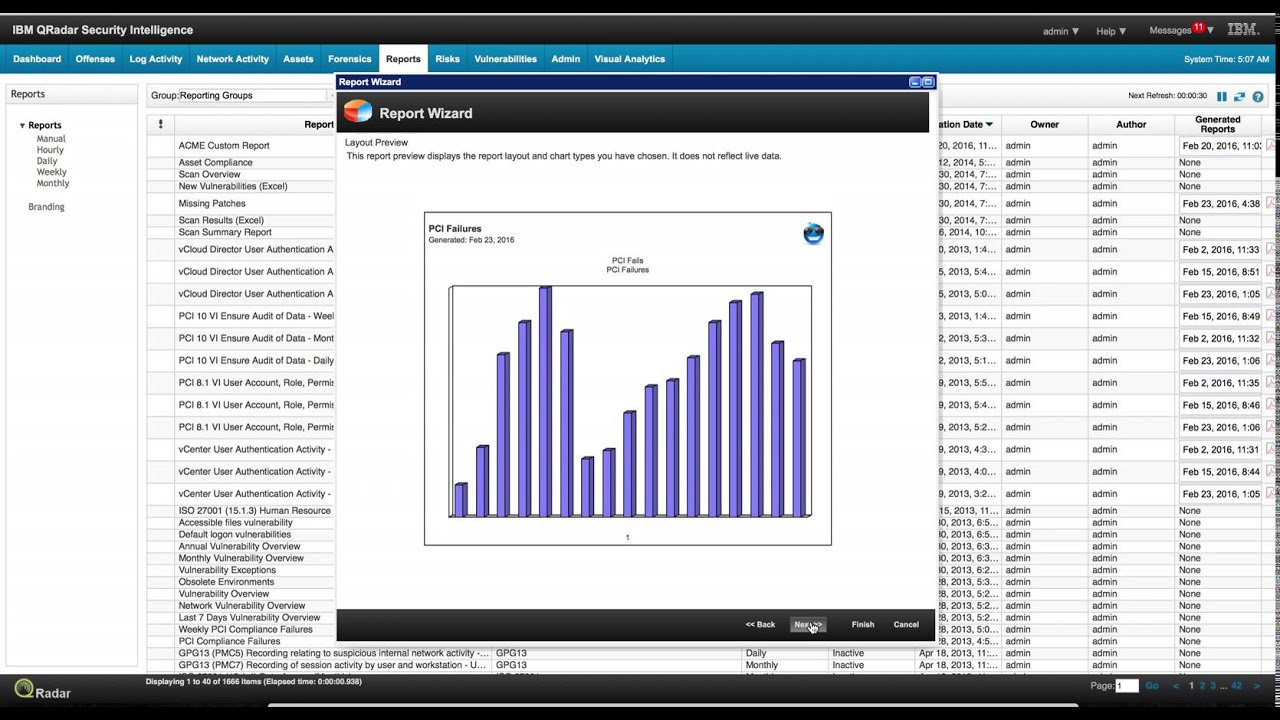The width and height of the screenshot is (1280, 720).
Task: Open the blue question-mark help icon
Action: click(x=1258, y=97)
